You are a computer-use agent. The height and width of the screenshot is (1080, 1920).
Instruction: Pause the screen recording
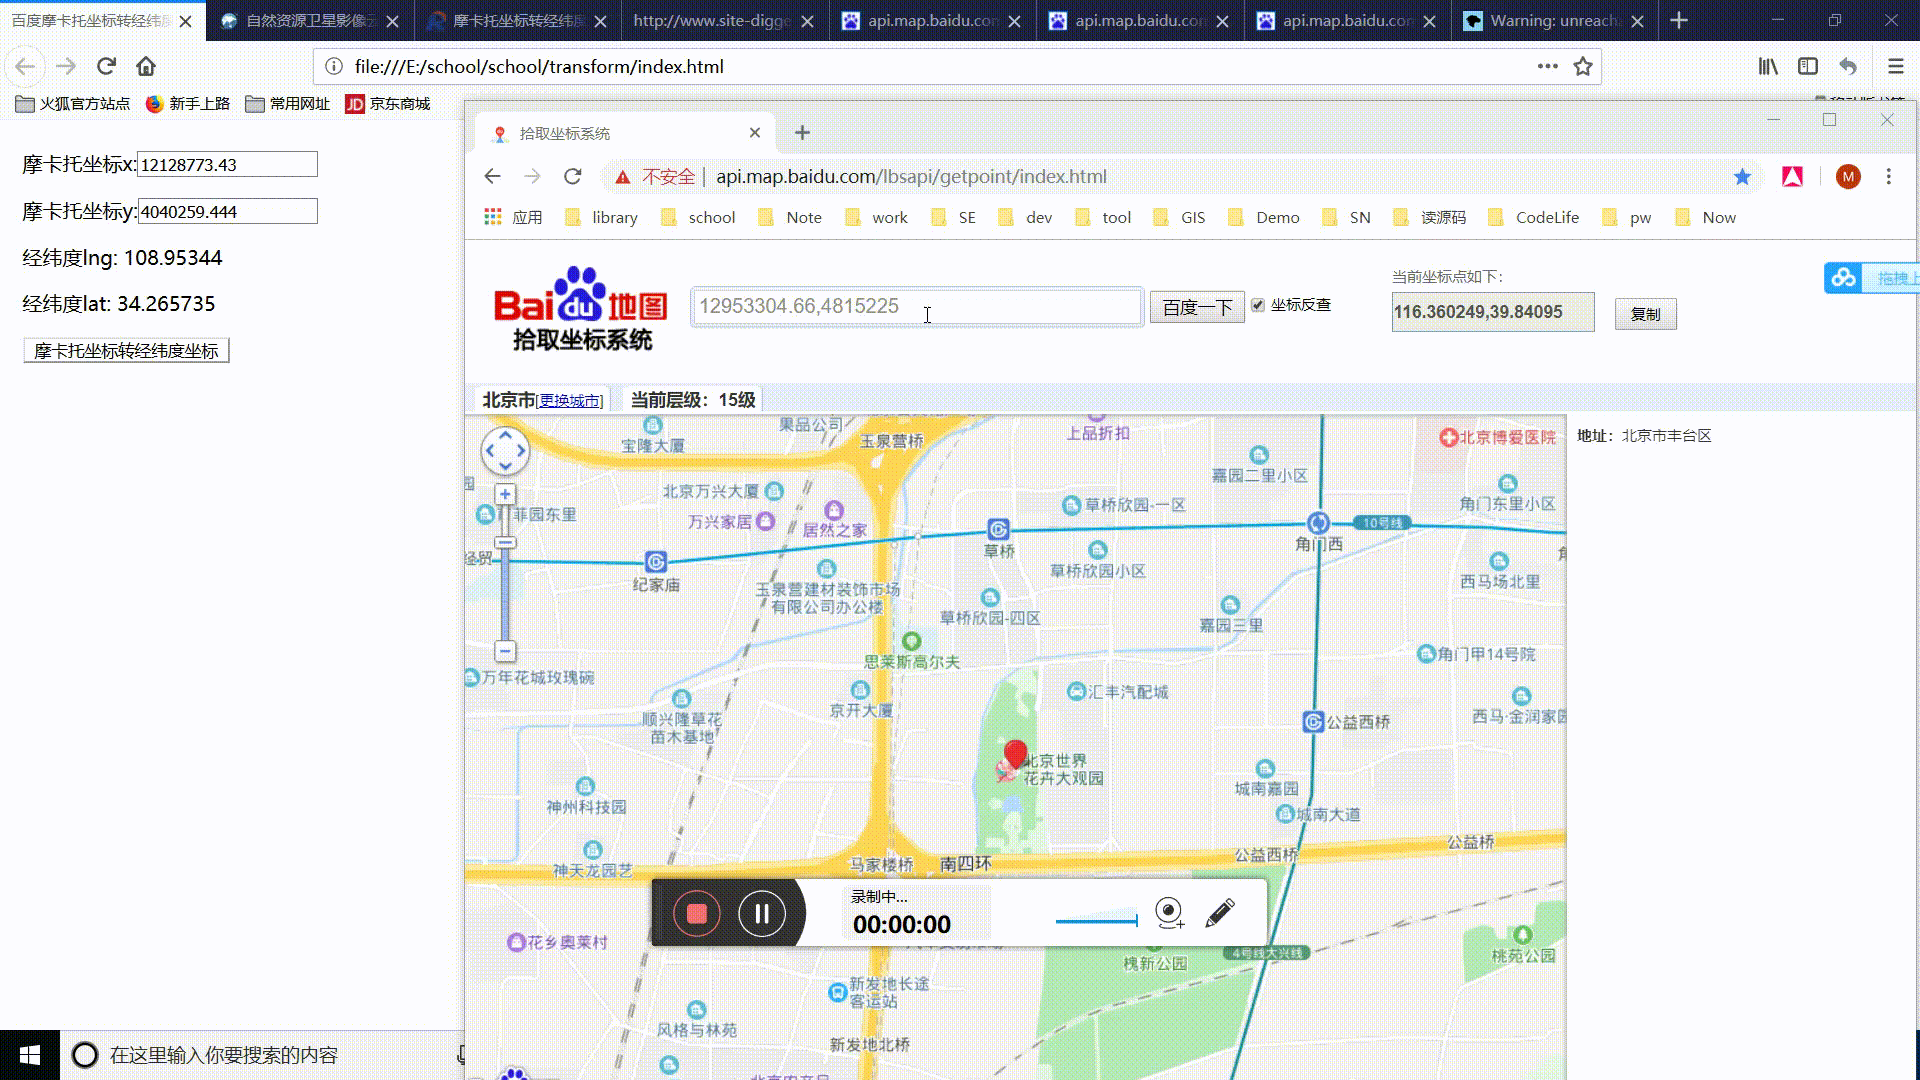coord(762,913)
